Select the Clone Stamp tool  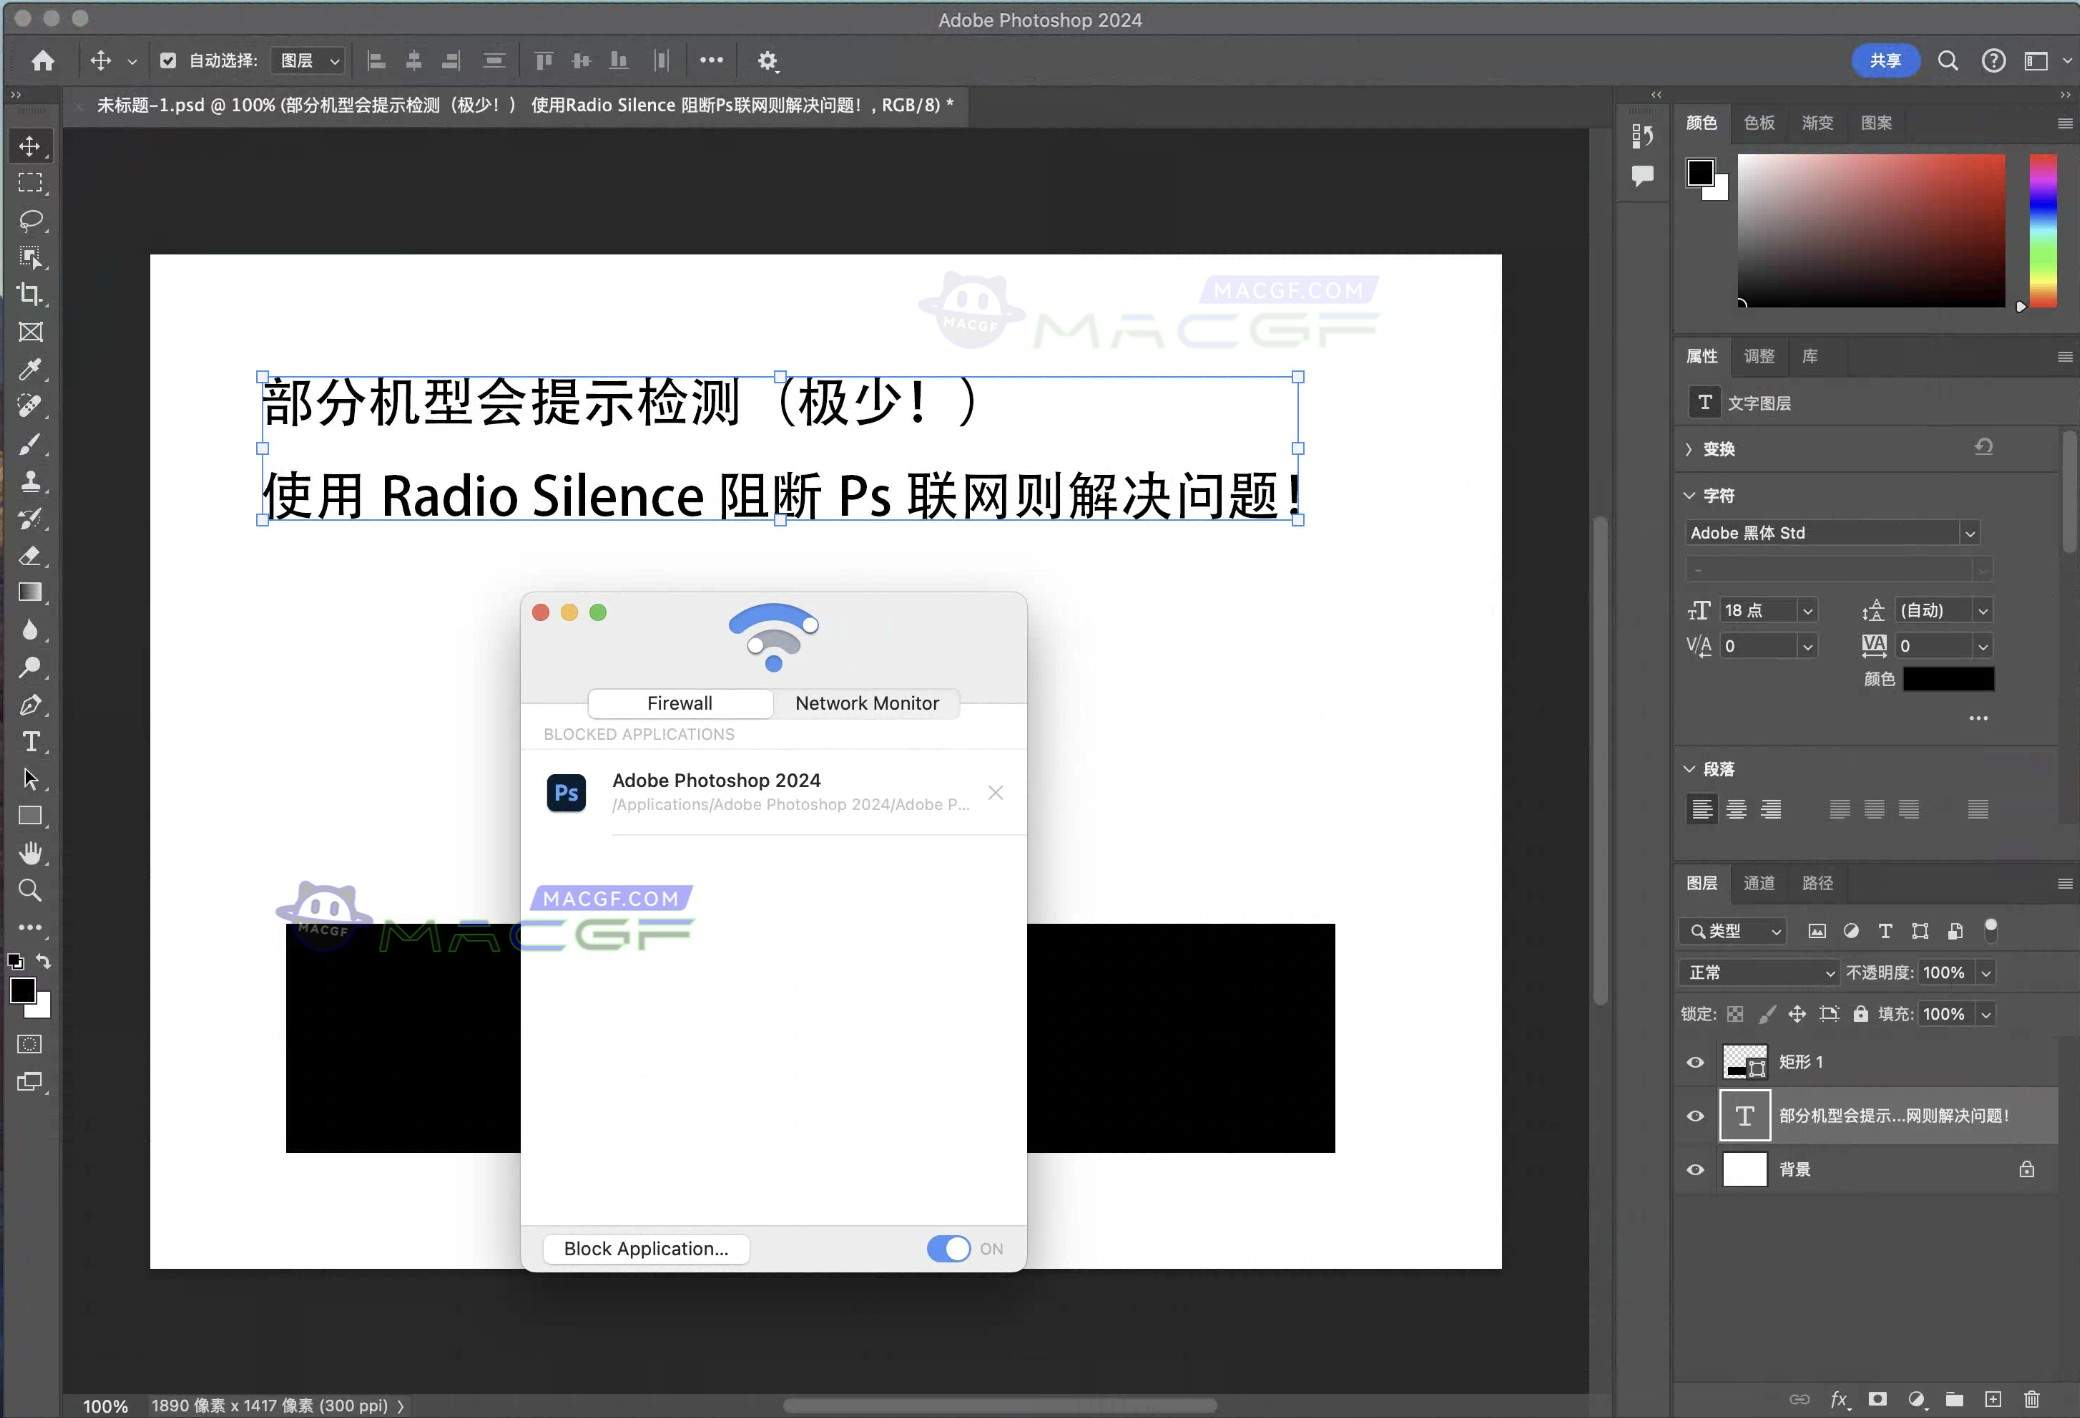click(31, 481)
